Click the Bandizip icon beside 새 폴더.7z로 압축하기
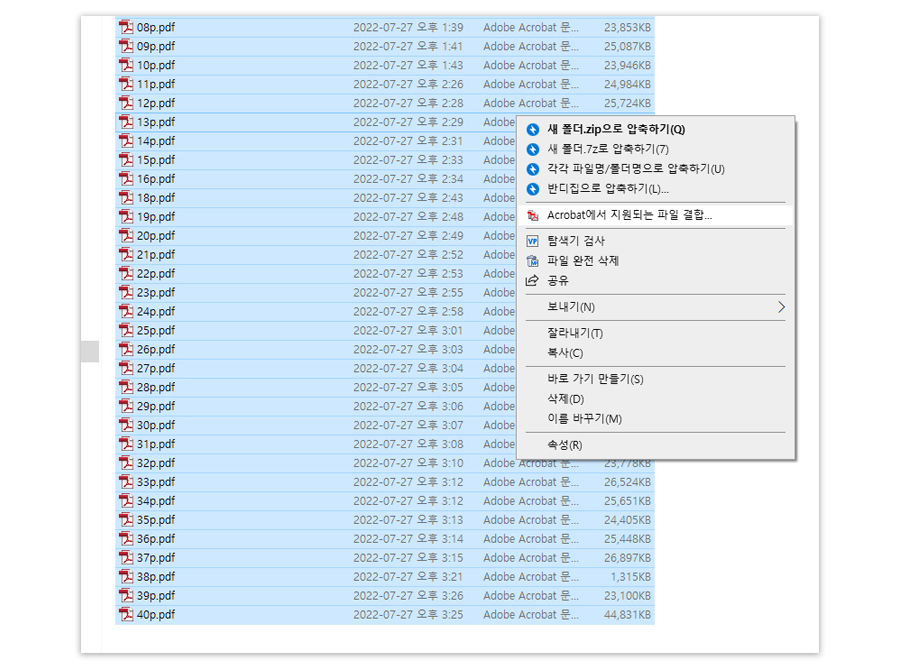 533,149
